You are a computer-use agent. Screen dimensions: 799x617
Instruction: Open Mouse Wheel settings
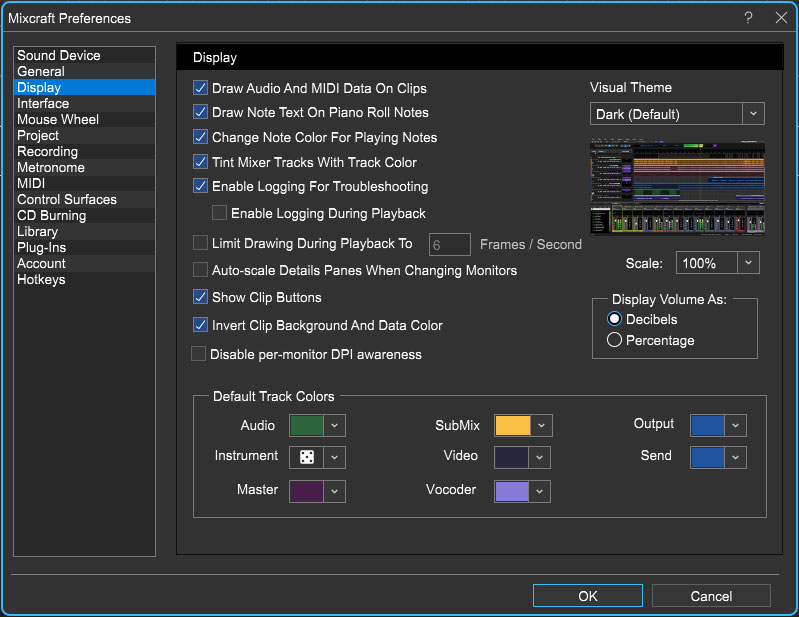tap(84, 119)
